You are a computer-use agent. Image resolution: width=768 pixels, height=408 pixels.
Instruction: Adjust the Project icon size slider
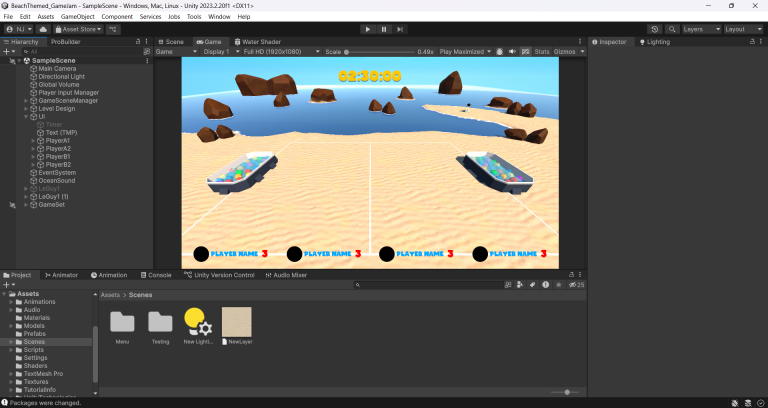[x=565, y=392]
